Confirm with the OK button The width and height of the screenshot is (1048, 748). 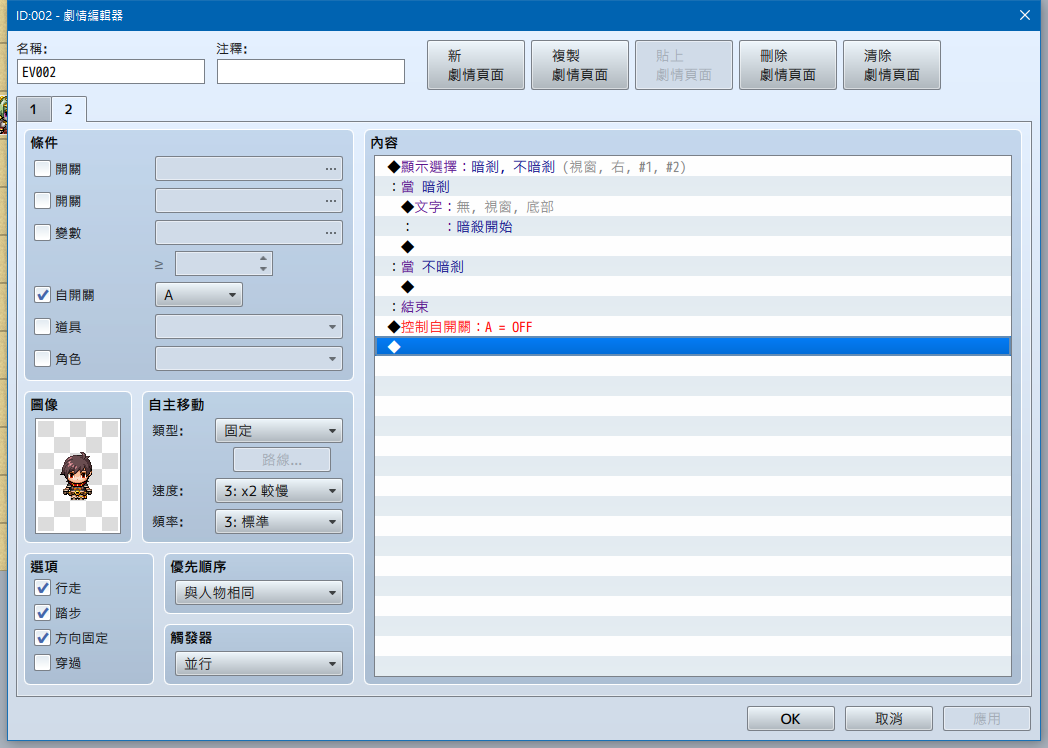coord(791,719)
